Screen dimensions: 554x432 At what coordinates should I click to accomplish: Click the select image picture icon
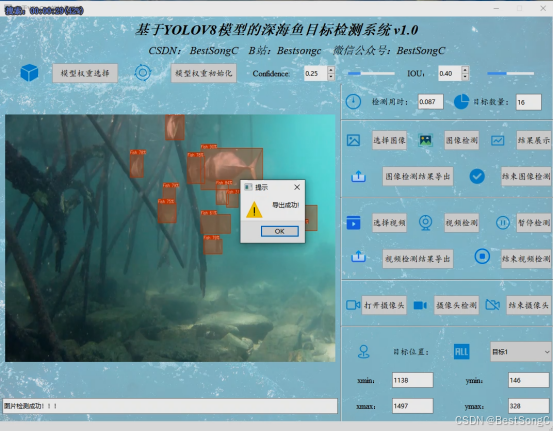[x=353, y=140]
